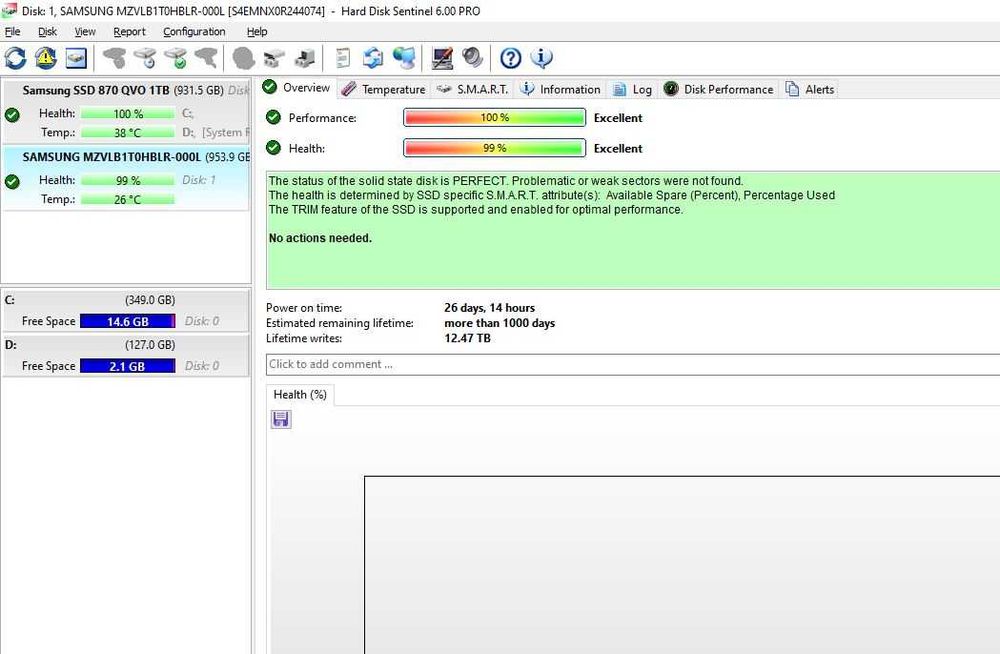Click the grayed-out round blob toolbar icon

click(x=244, y=58)
